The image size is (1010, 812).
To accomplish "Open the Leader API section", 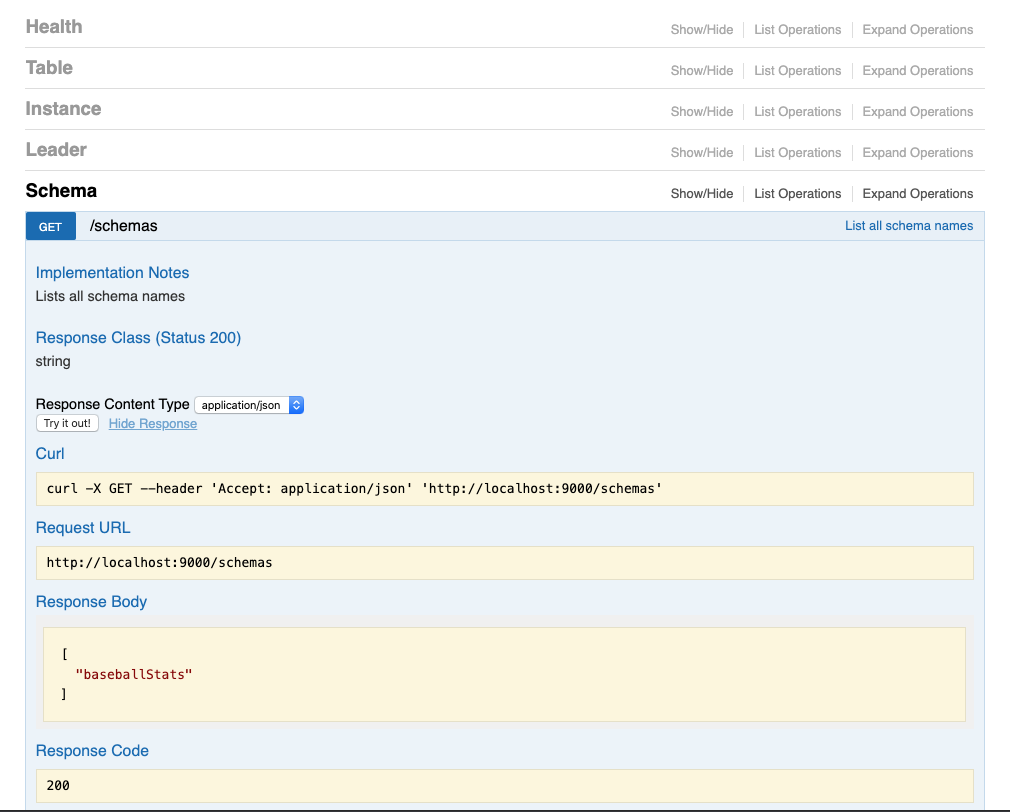I will pos(56,150).
